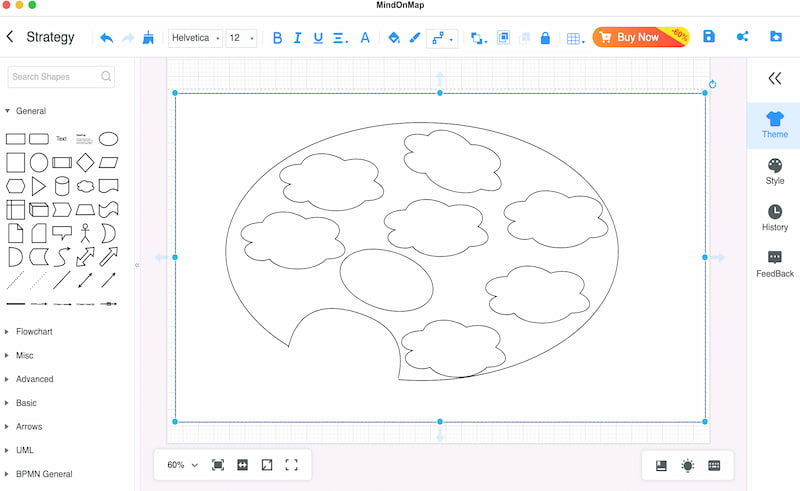Select the triangle shape
This screenshot has height=491, width=800.
(x=38, y=186)
